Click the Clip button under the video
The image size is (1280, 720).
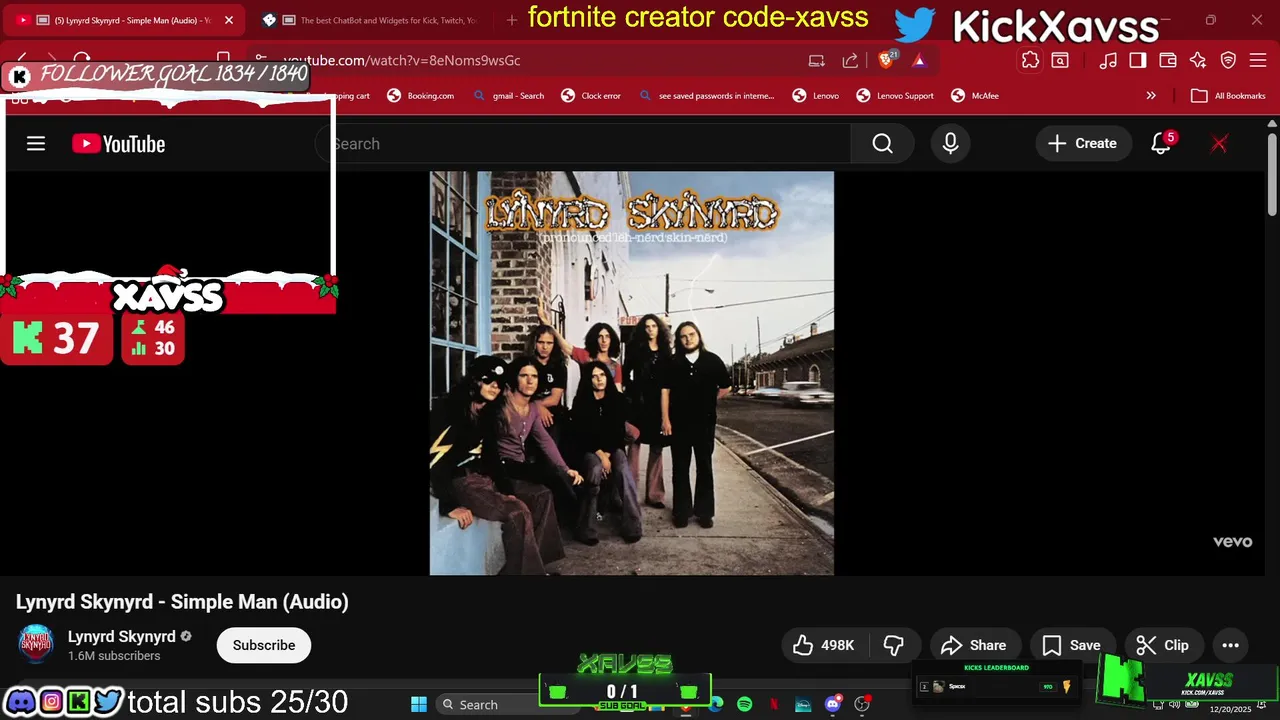coord(1163,645)
